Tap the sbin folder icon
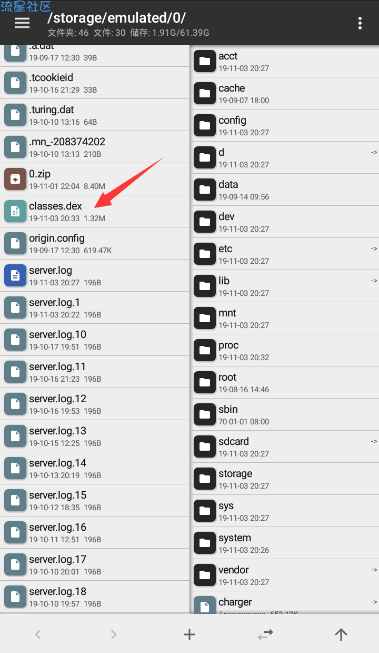Image resolution: width=379 pixels, height=653 pixels. [x=204, y=414]
